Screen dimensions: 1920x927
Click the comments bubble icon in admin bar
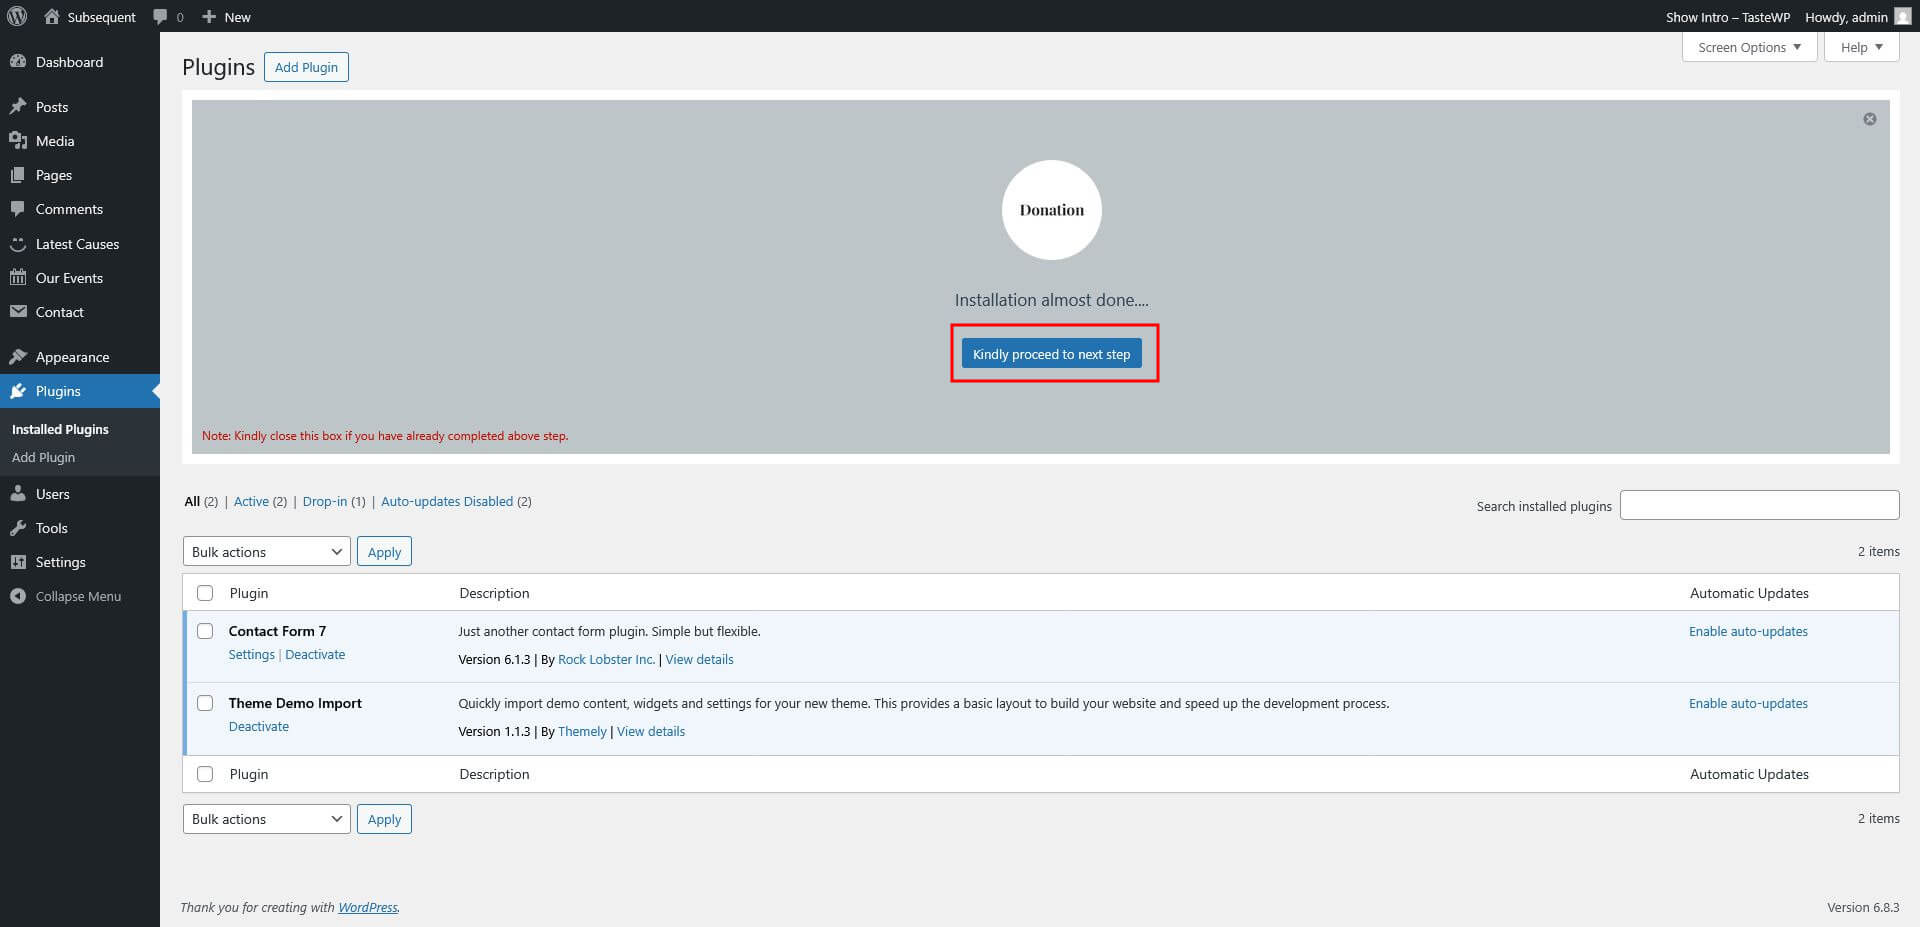(160, 17)
